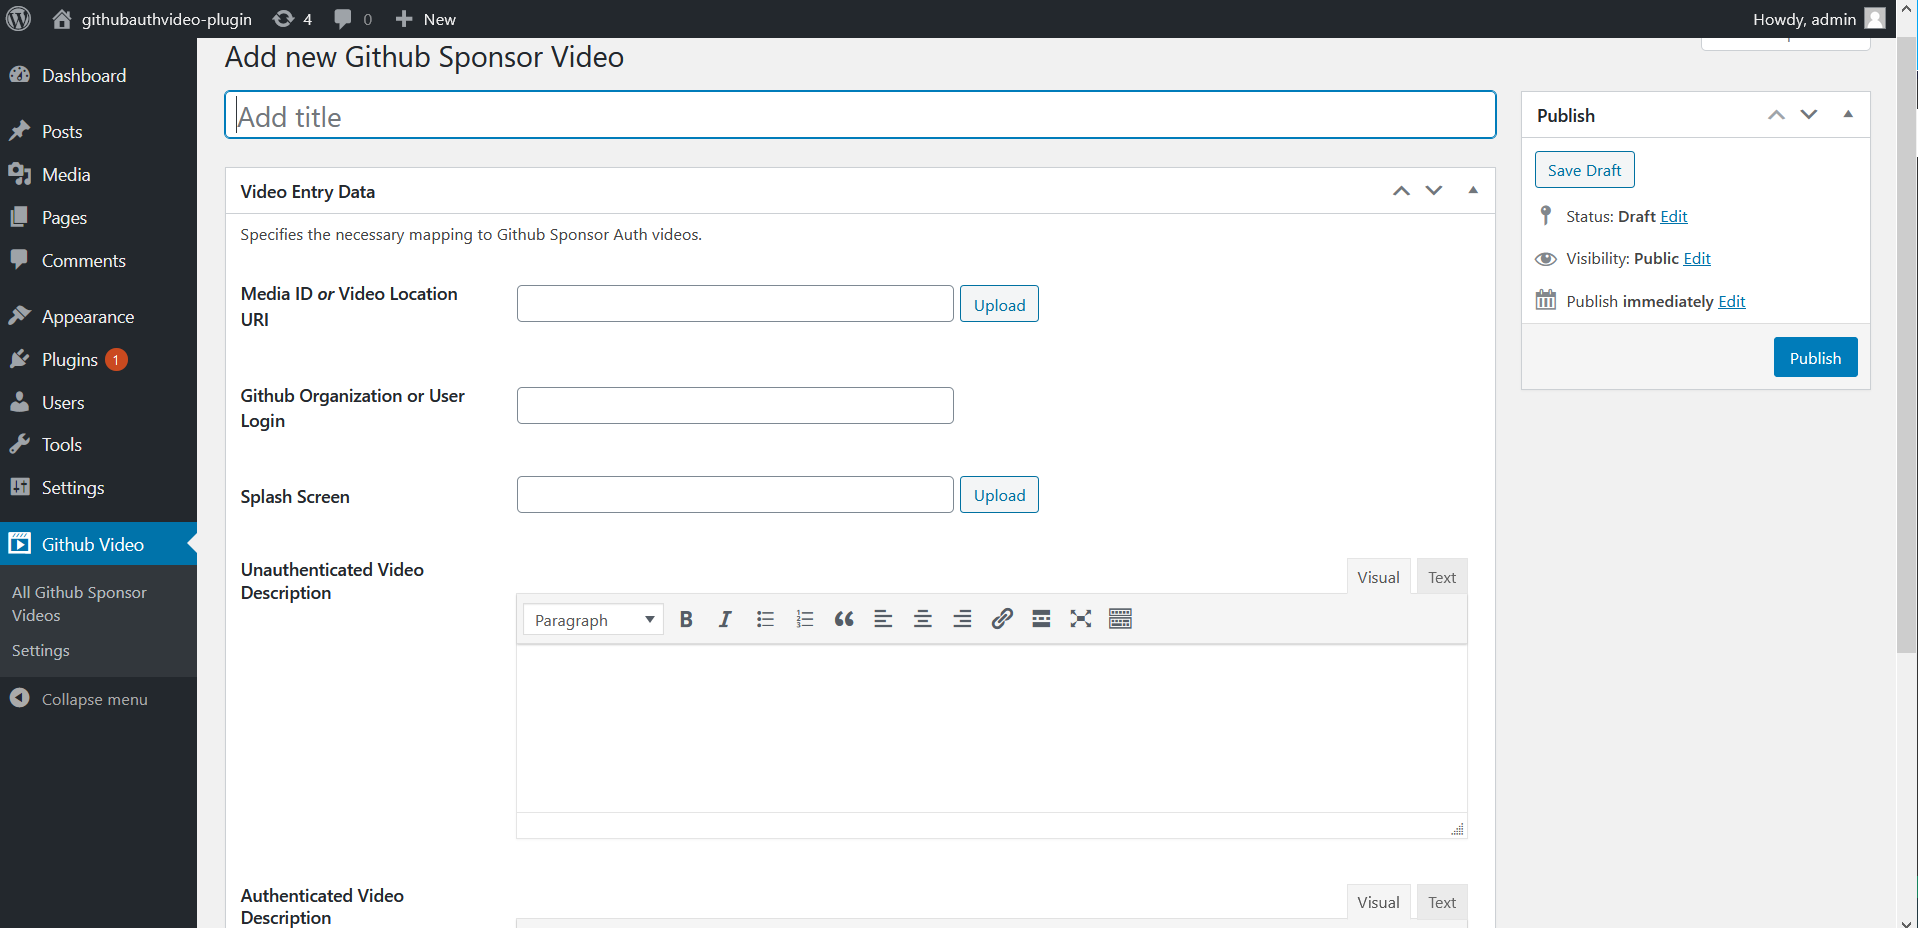Click the New plus icon
This screenshot has height=928, width=1918.
[404, 19]
